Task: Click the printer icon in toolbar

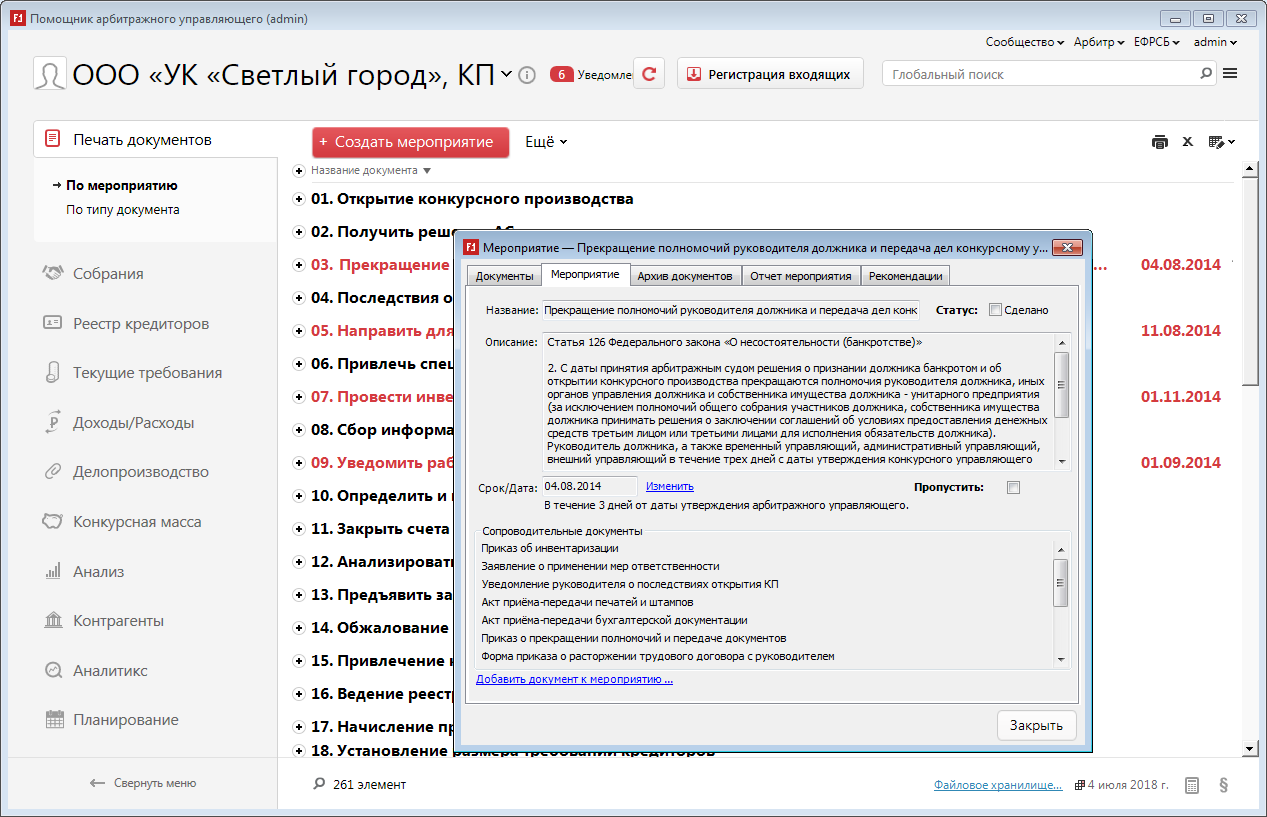Action: pyautogui.click(x=1159, y=142)
